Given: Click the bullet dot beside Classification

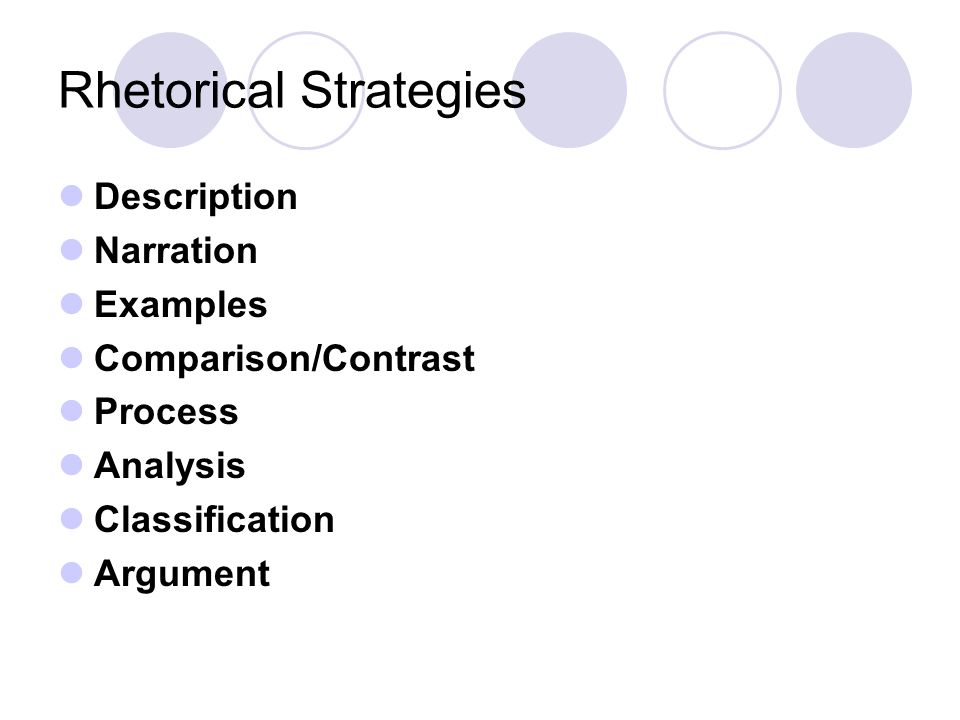Looking at the screenshot, I should (x=72, y=519).
